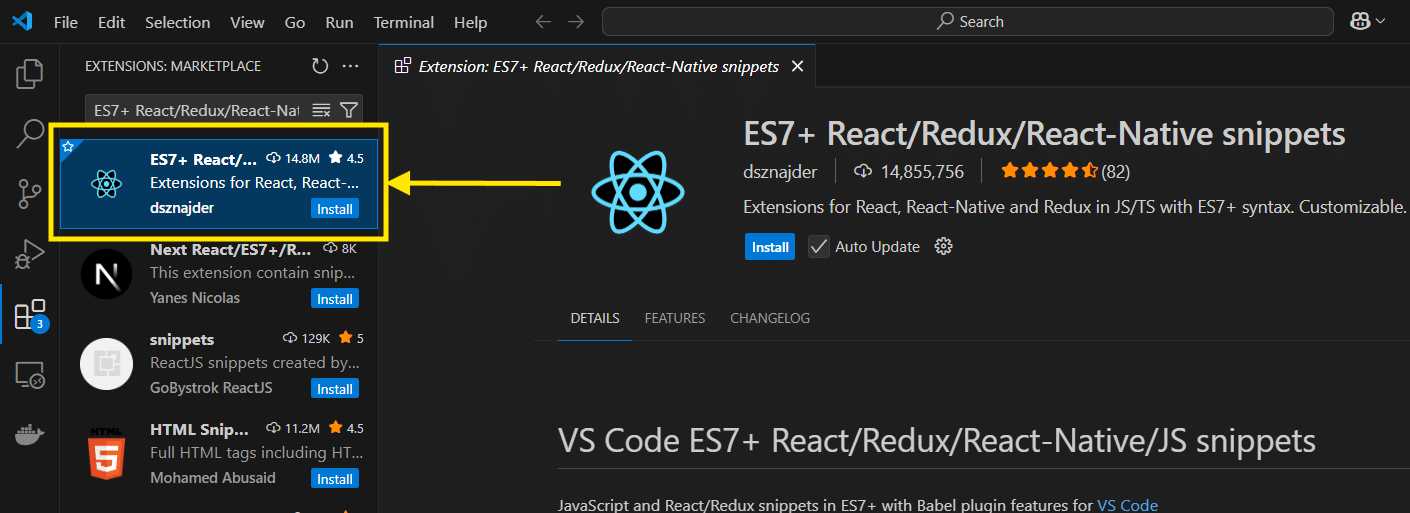Install Next React/ES7+ extension
This screenshot has height=513, width=1410.
[x=335, y=299]
